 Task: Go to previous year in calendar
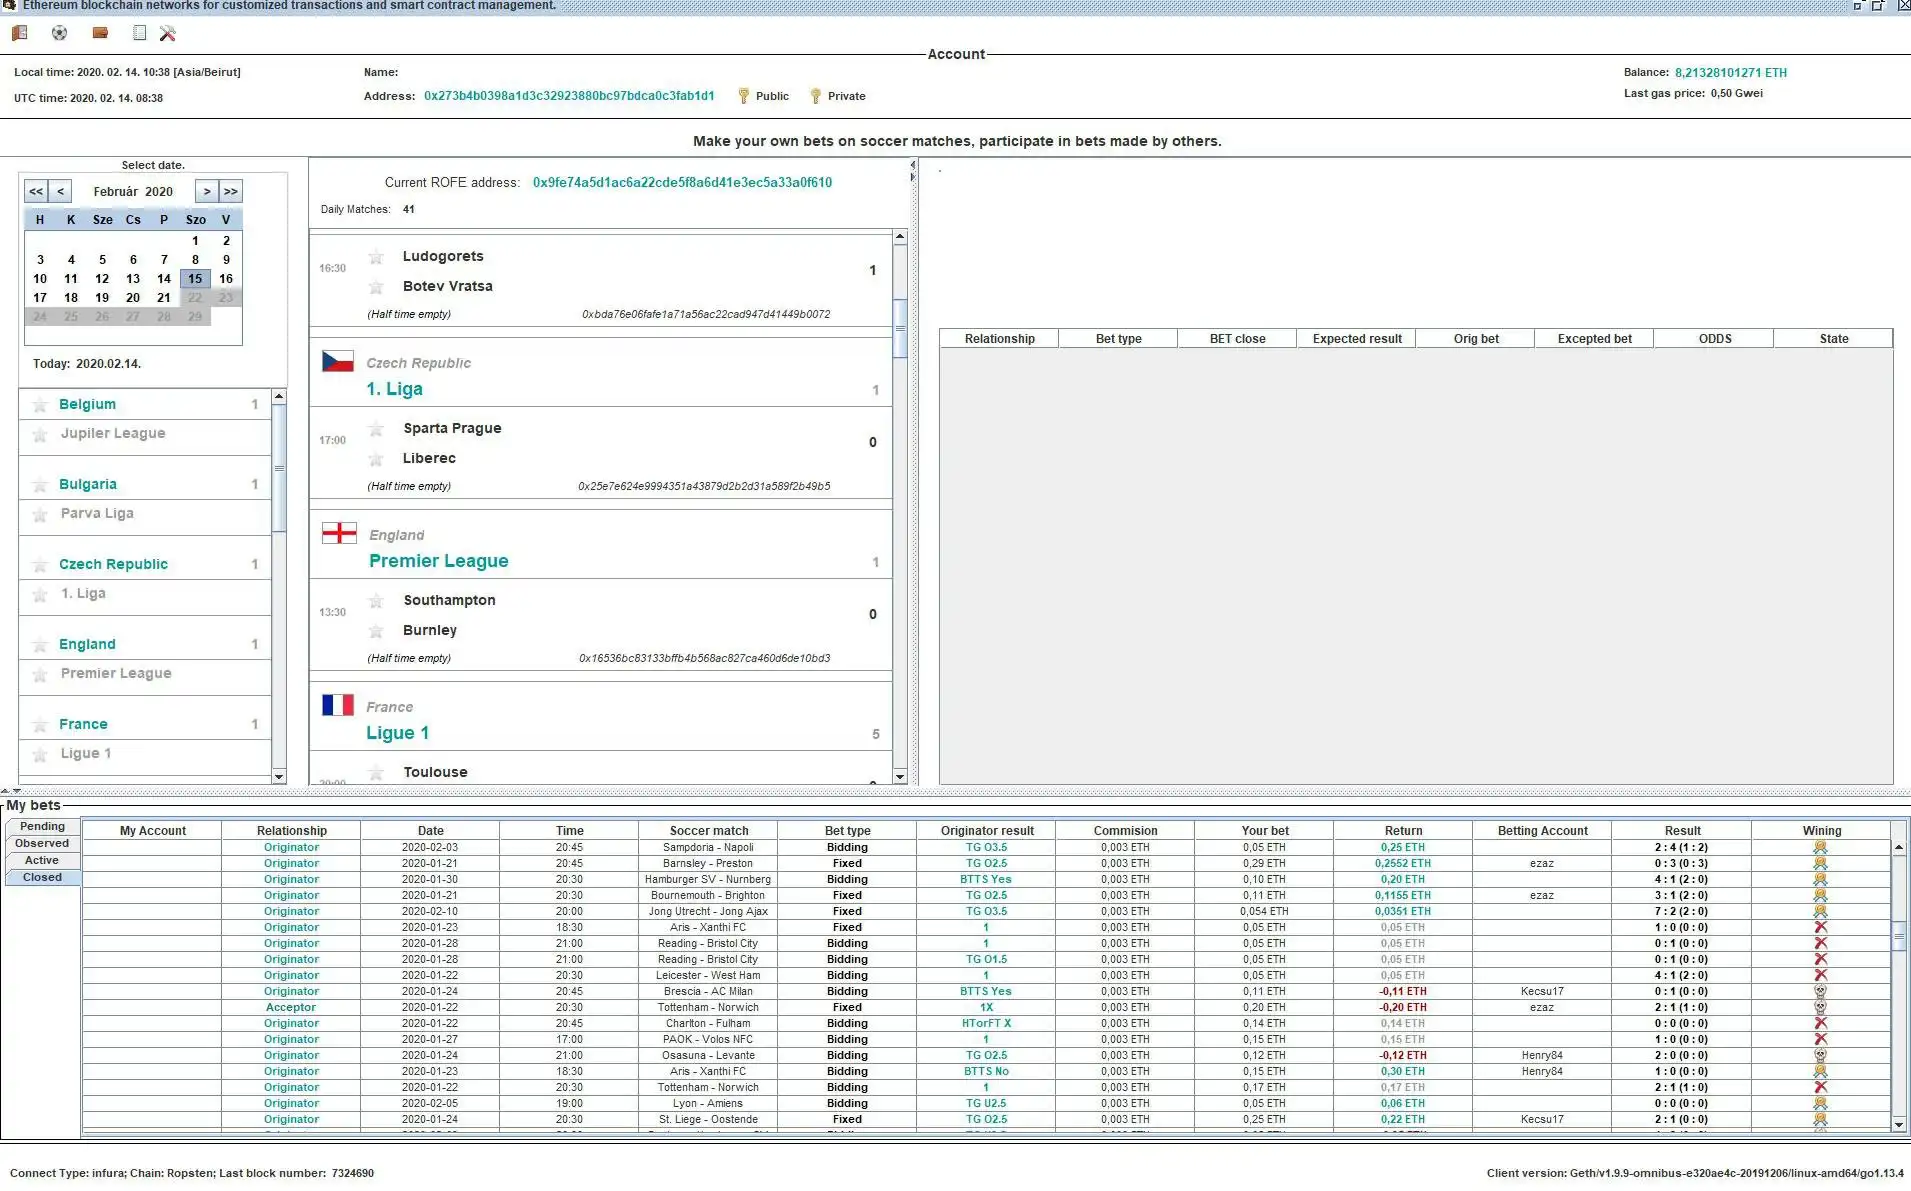point(36,191)
